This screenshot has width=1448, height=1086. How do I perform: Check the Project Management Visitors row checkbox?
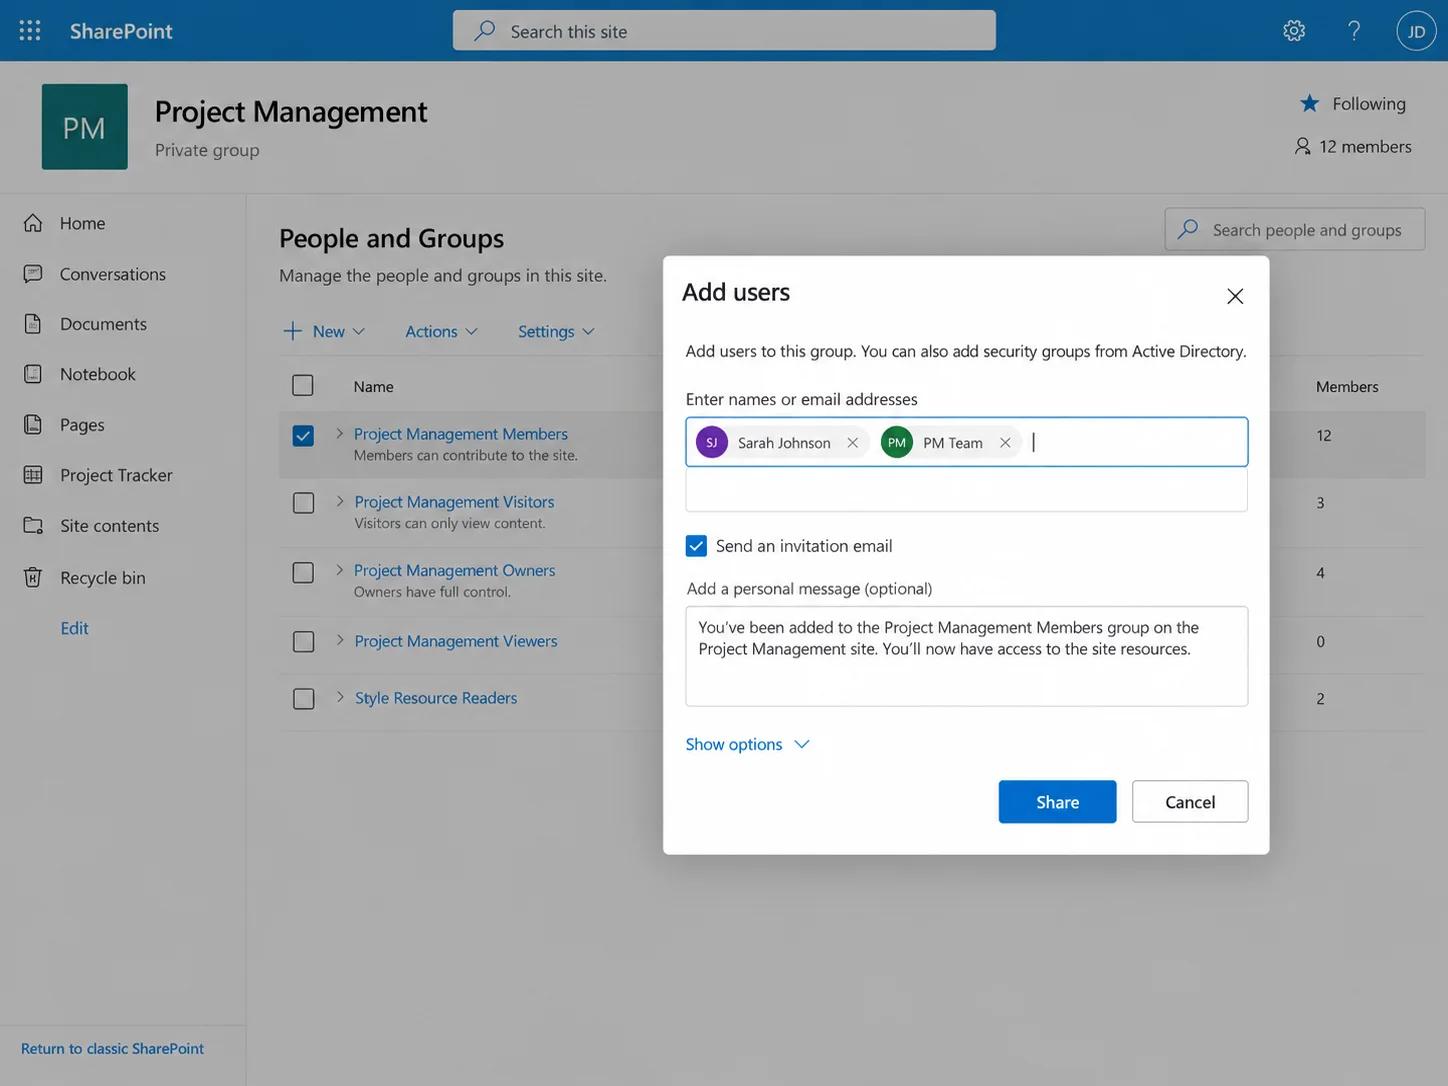(303, 503)
